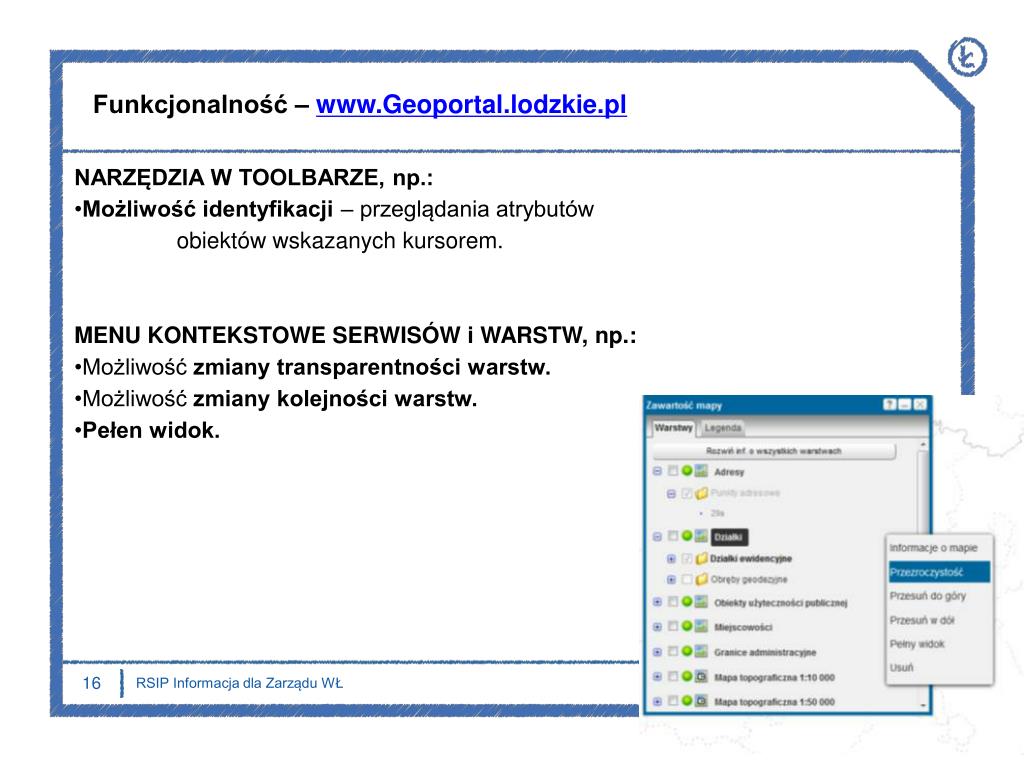Click green dot of Obiekty użyteczności publicznej

(687, 601)
